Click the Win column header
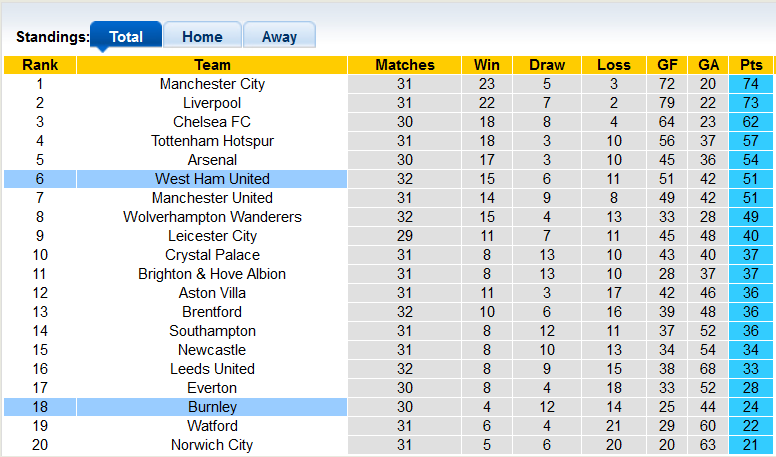Viewport: 776px width, 457px height. point(487,65)
